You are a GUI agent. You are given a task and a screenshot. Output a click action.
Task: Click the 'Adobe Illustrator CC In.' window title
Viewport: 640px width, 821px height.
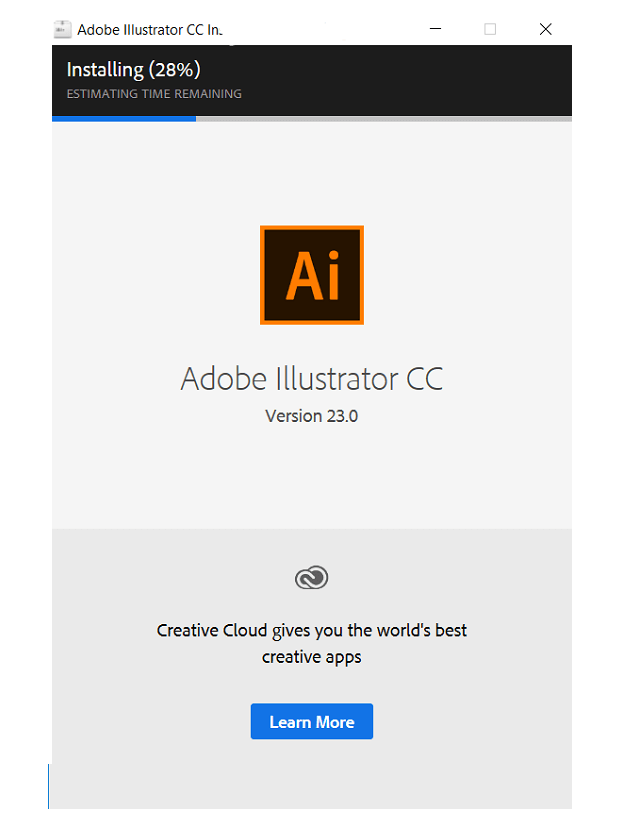tap(150, 30)
